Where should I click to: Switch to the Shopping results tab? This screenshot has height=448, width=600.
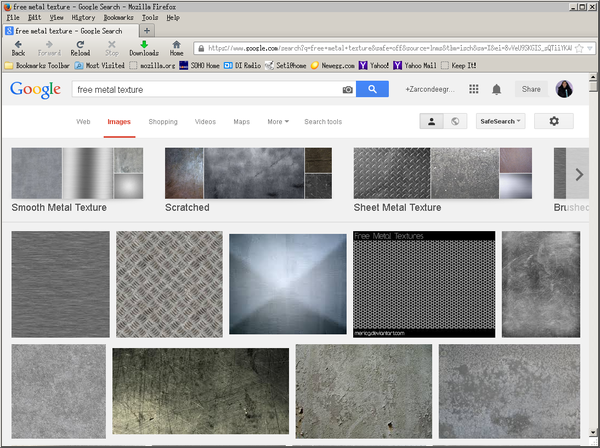[x=163, y=121]
